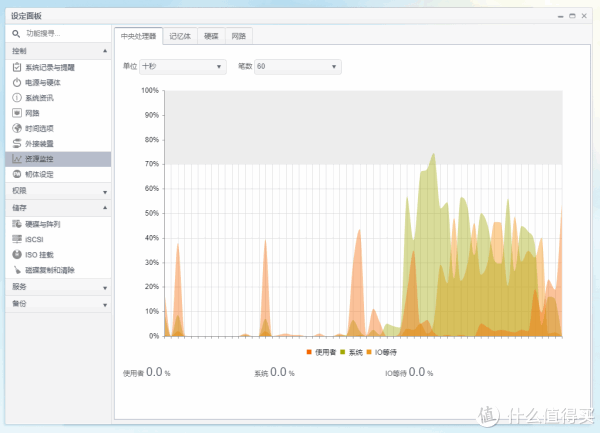Collapse the 控制 section
Image resolution: width=600 pixels, height=433 pixels.
59,51
